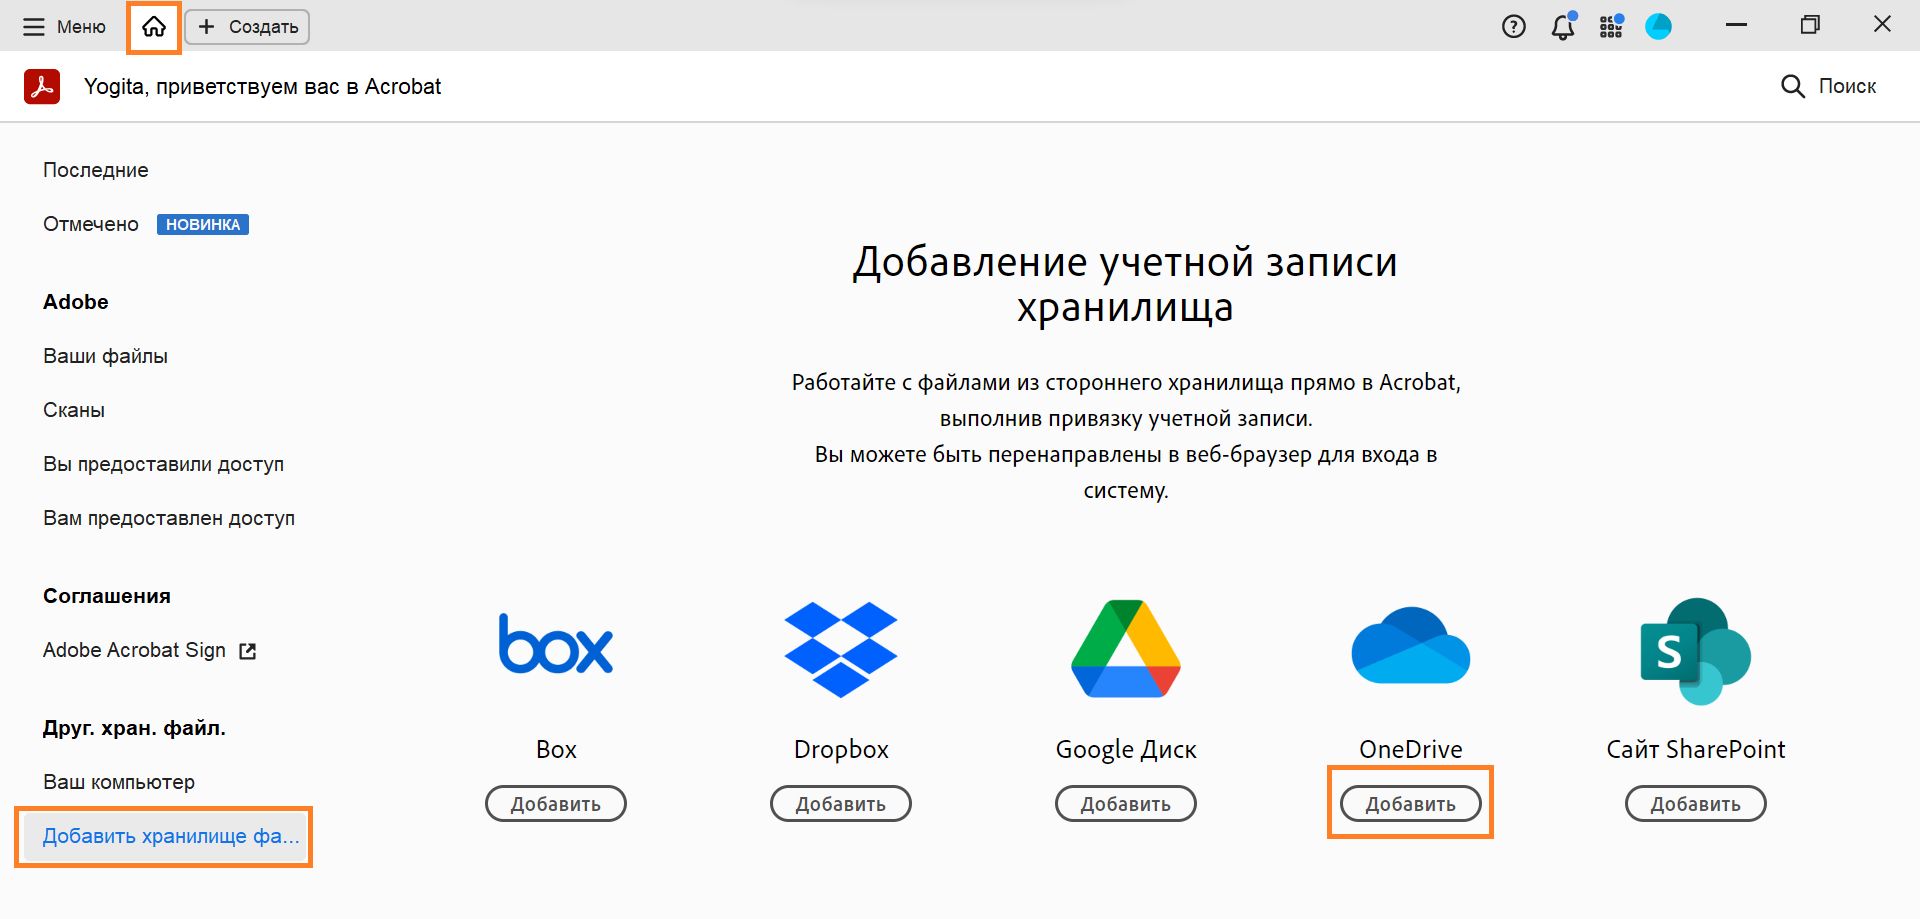Select Последние in sidebar

tap(96, 170)
